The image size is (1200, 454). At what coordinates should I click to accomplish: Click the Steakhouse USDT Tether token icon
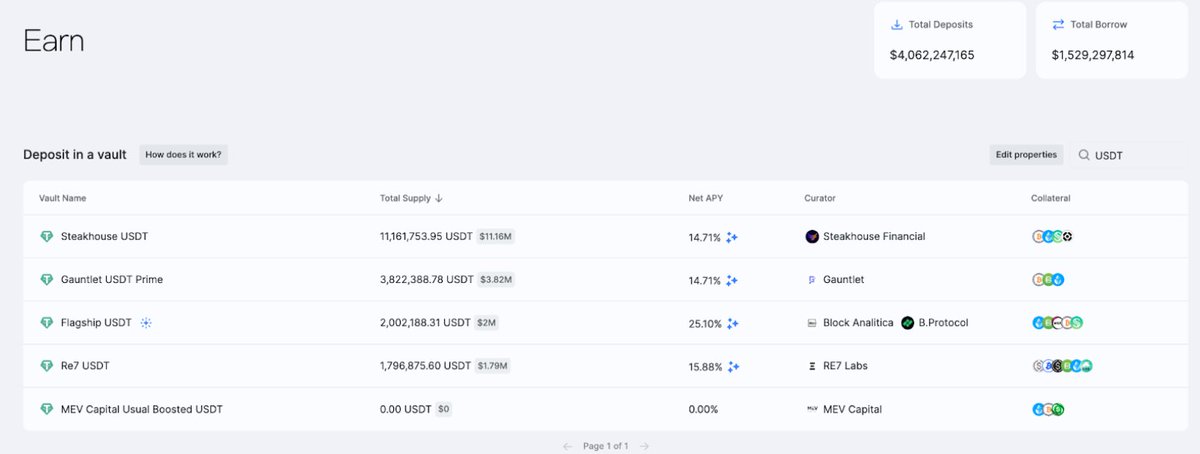click(46, 237)
